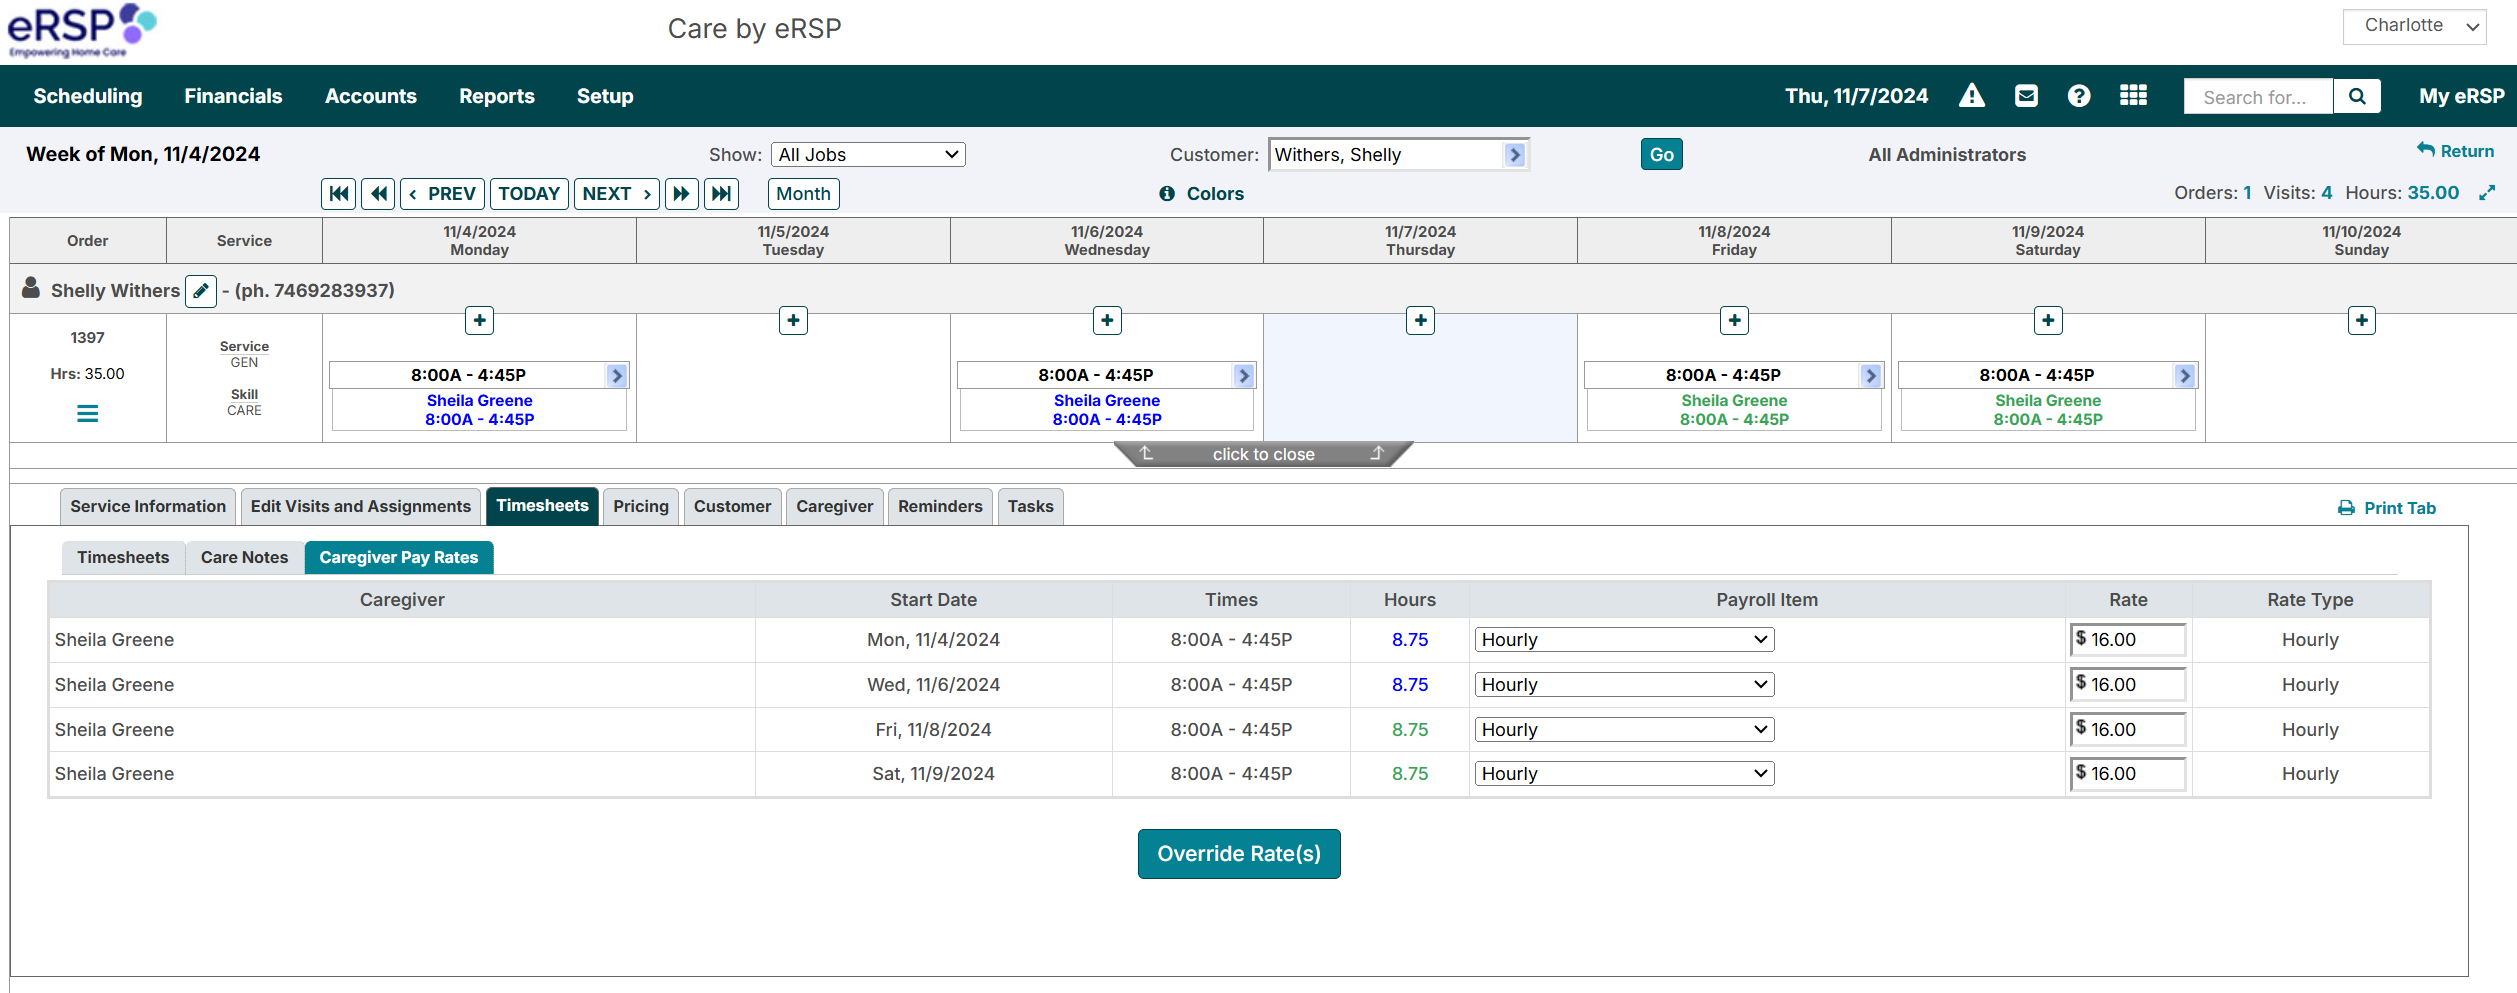Open the menu for order 1397
The image size is (2517, 993).
click(87, 413)
